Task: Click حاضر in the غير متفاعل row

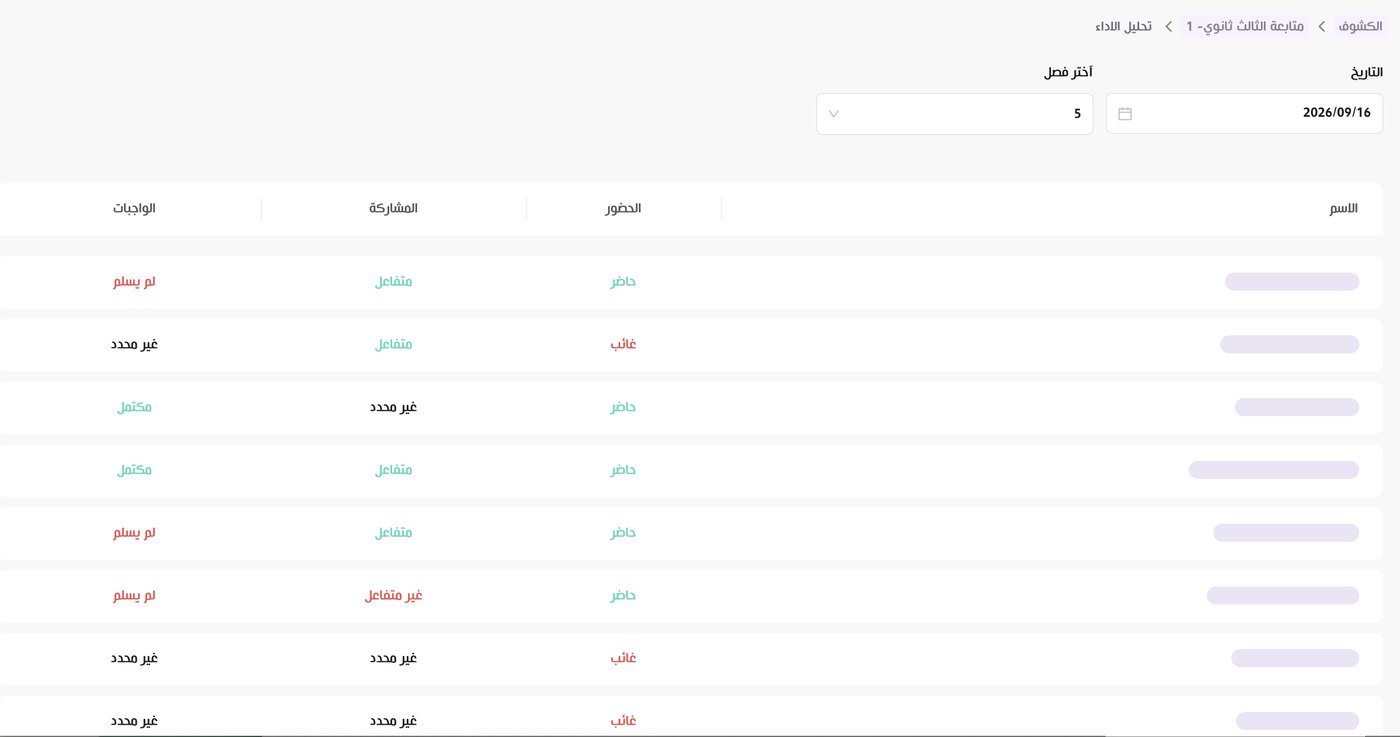Action: 623,596
